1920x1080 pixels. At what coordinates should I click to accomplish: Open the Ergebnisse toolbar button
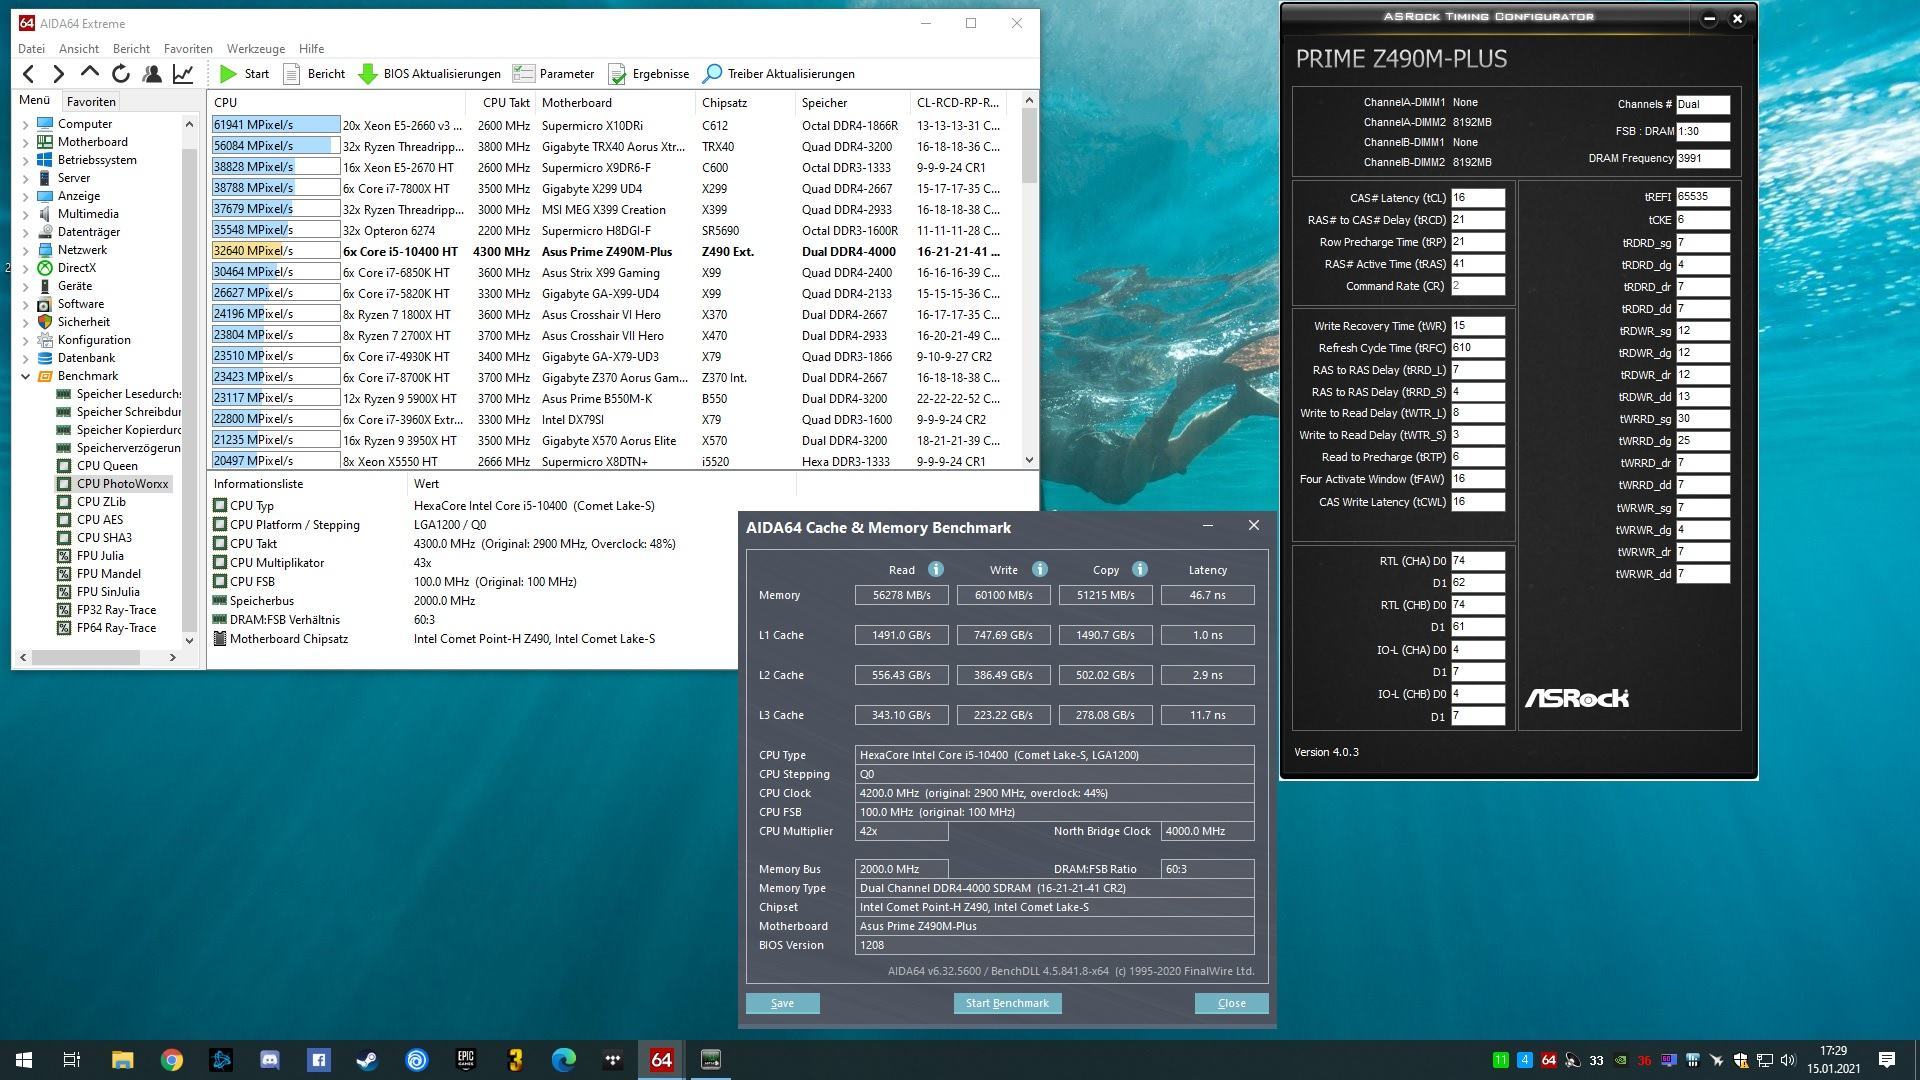(x=648, y=74)
